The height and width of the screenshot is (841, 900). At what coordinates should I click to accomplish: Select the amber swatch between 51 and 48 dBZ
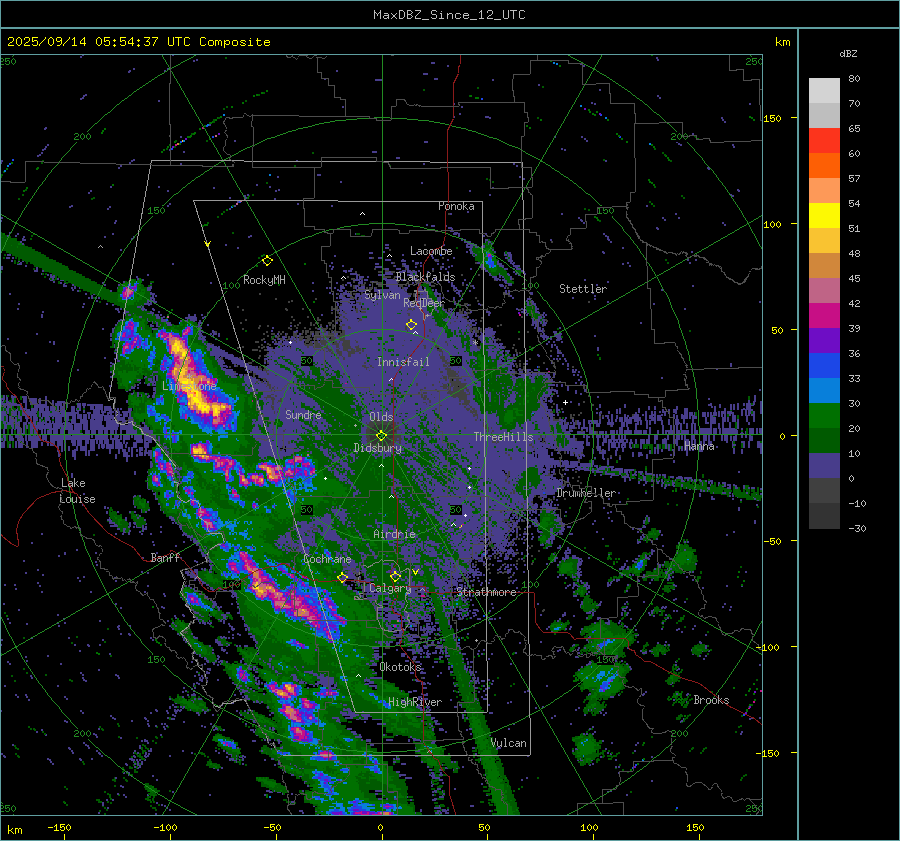(x=824, y=241)
